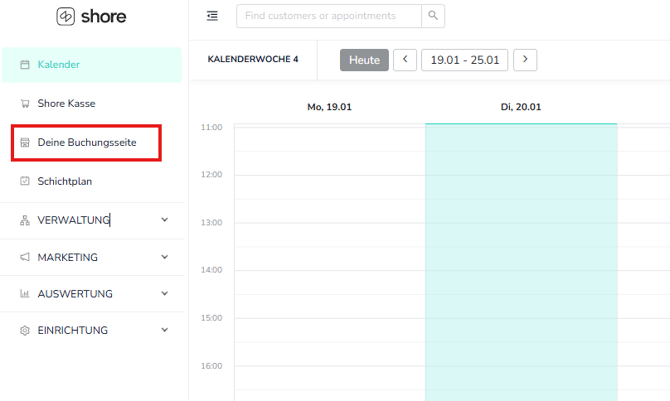The image size is (670, 401).
Task: Open the 19.01 - 25.01 date range picker
Action: point(465,60)
